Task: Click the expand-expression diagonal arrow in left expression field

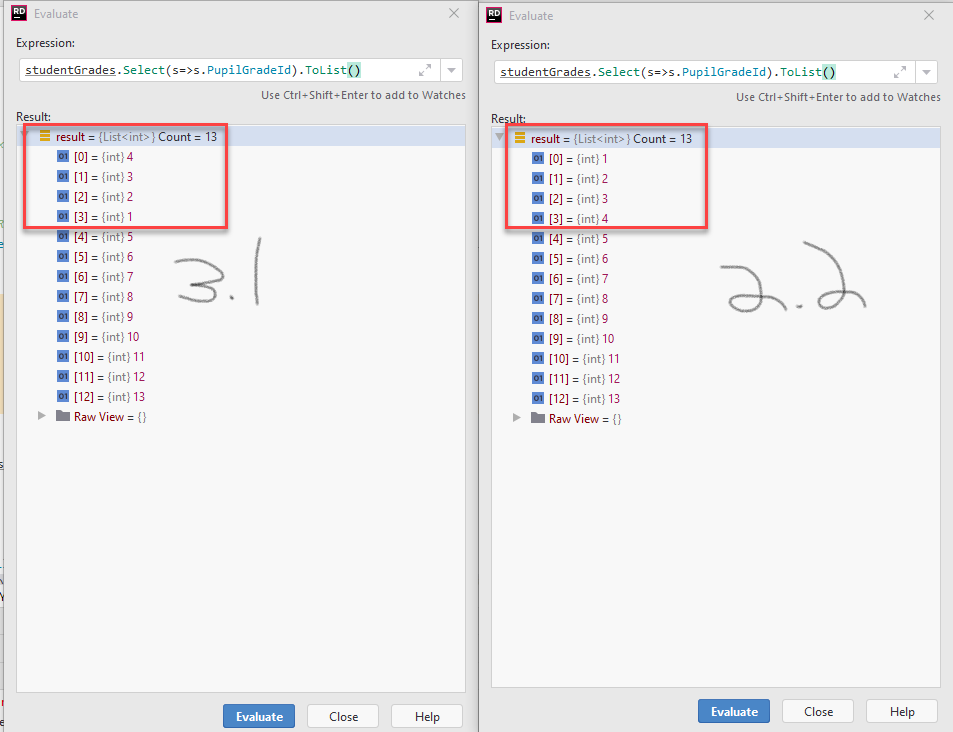Action: [424, 70]
